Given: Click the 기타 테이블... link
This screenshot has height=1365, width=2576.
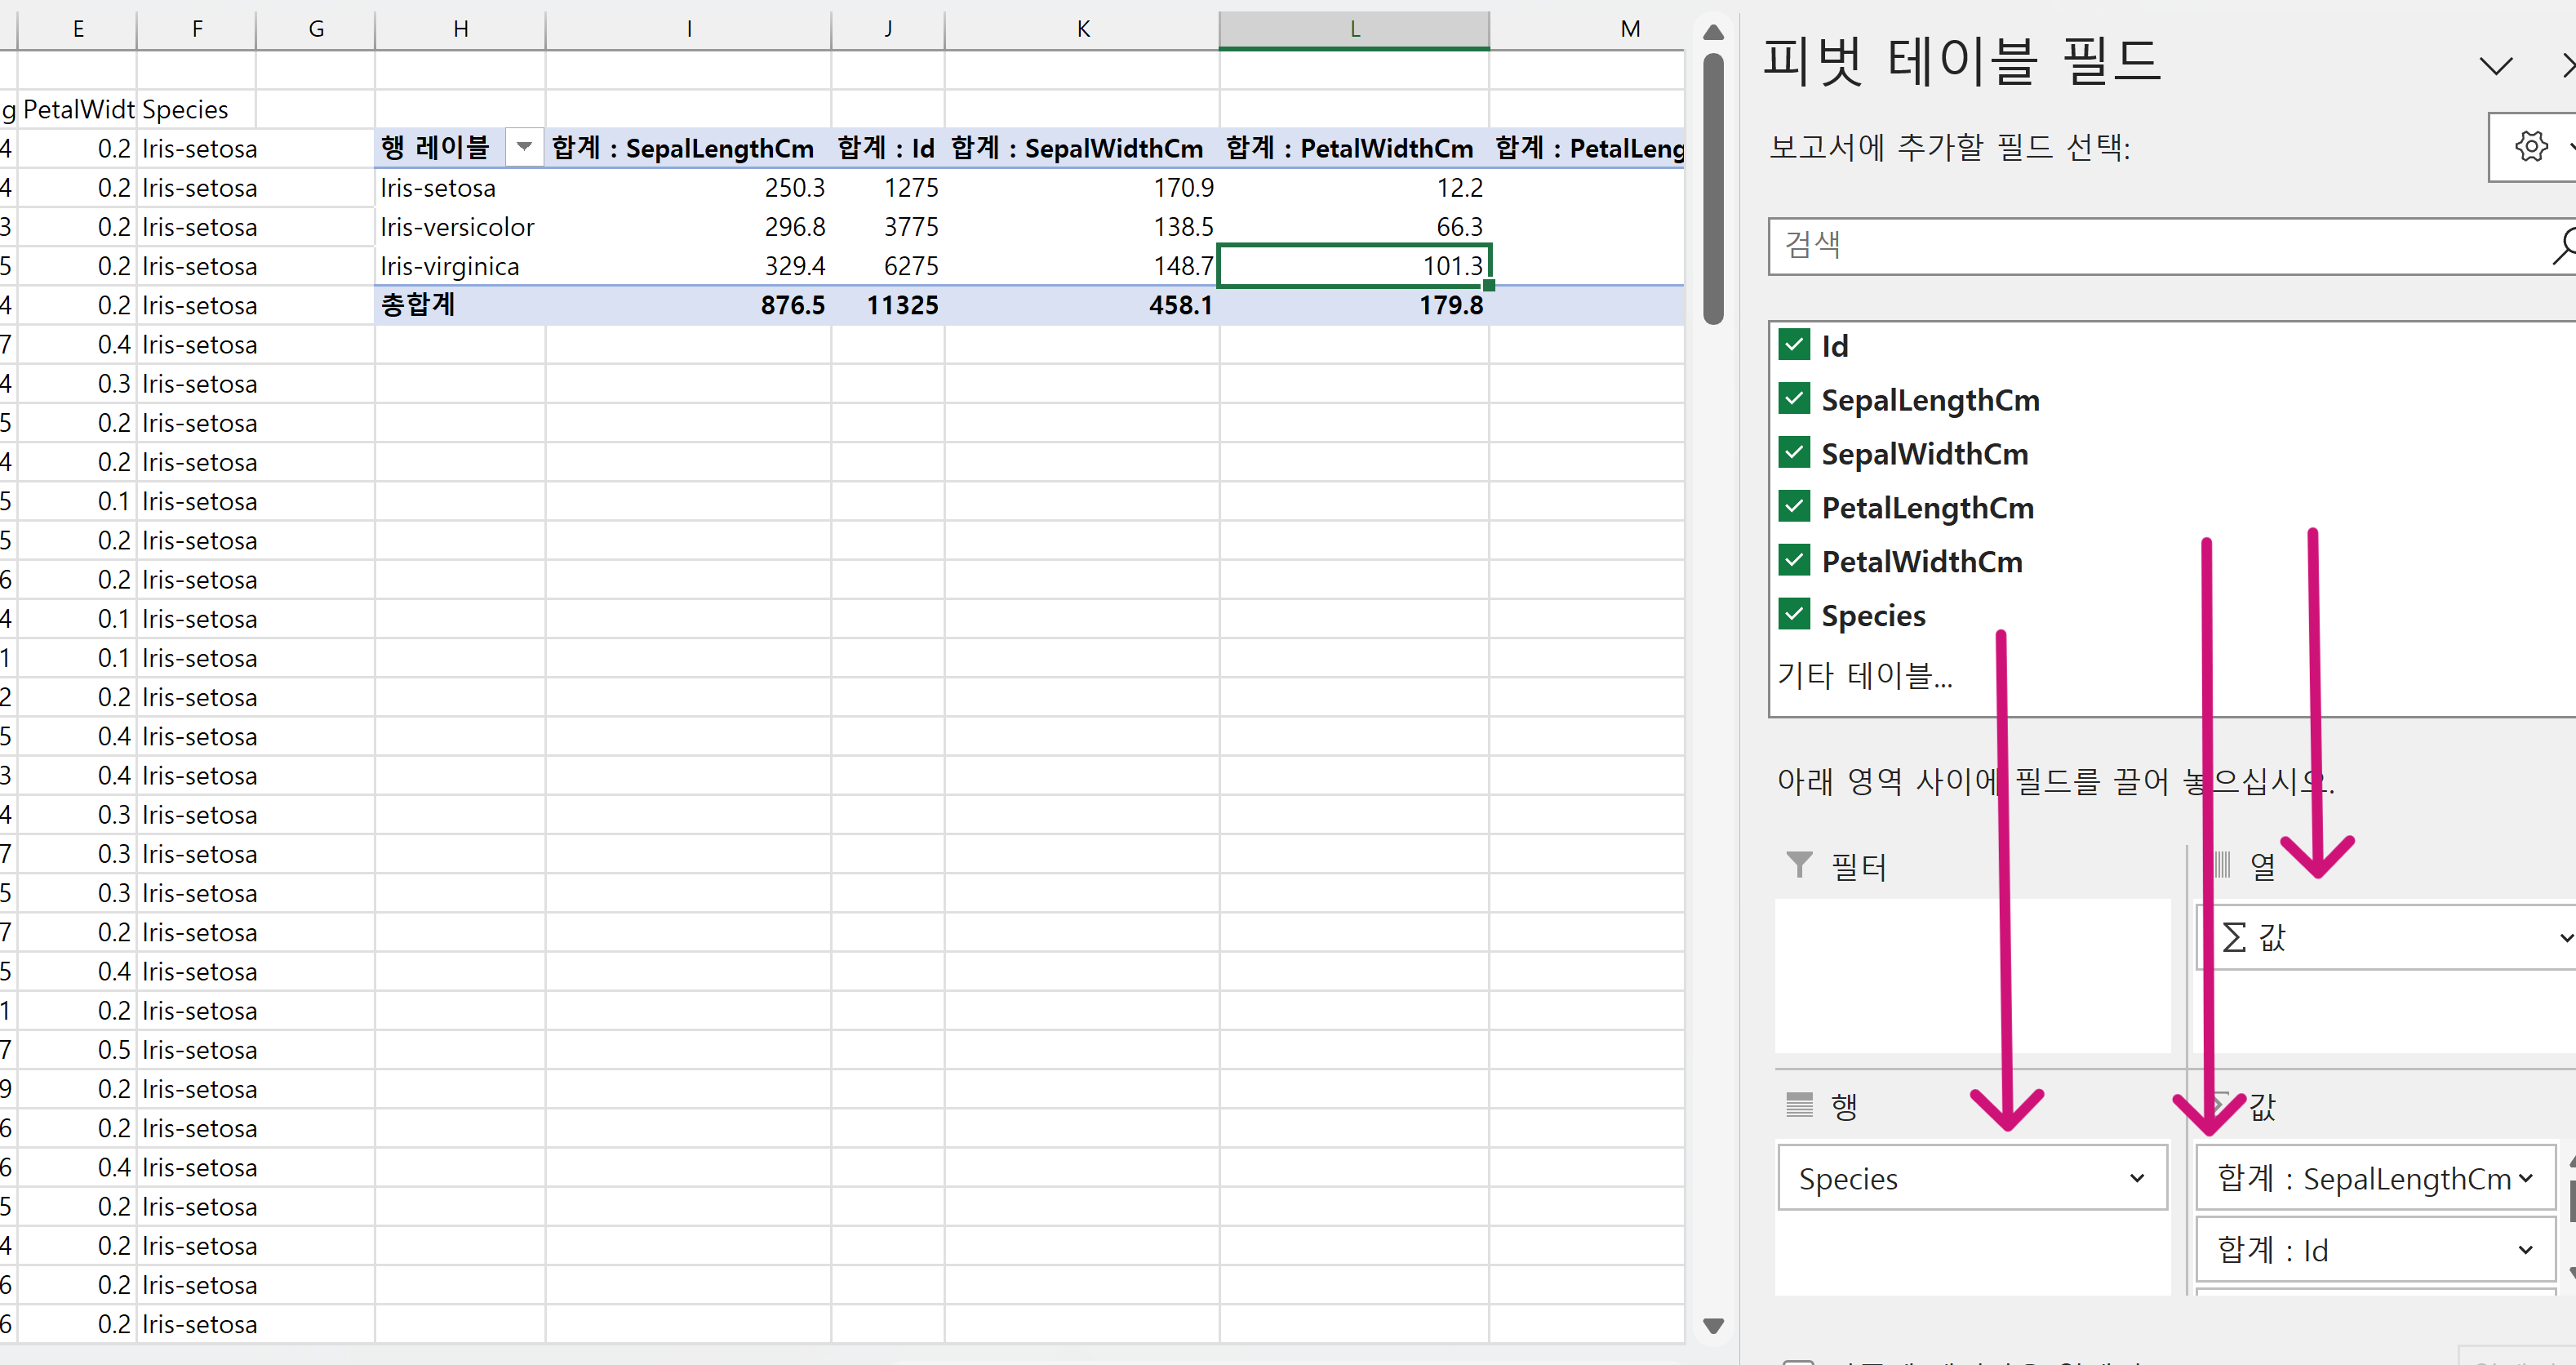Looking at the screenshot, I should coord(1864,676).
